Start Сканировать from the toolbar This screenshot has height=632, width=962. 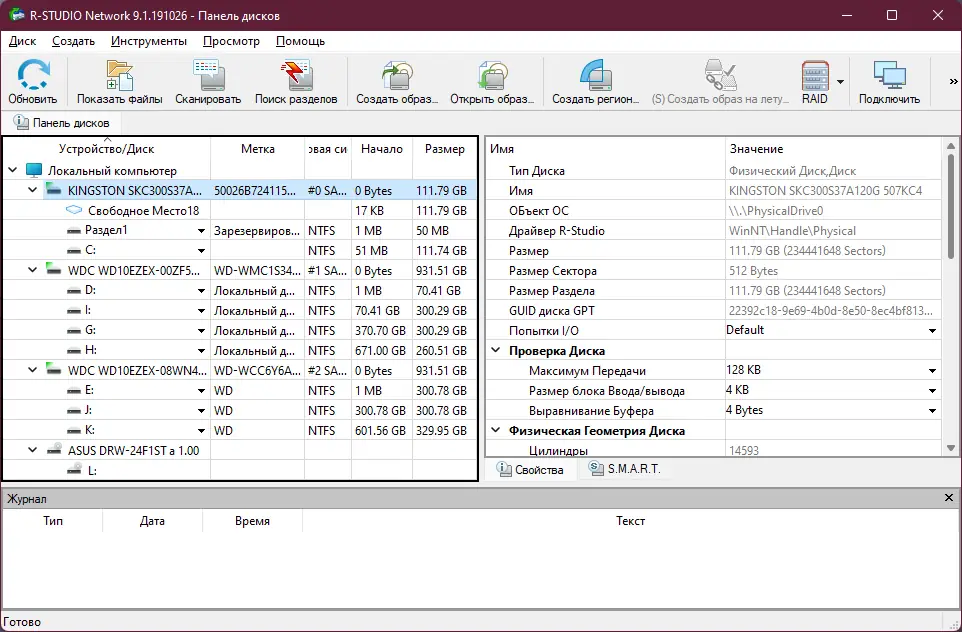(208, 75)
